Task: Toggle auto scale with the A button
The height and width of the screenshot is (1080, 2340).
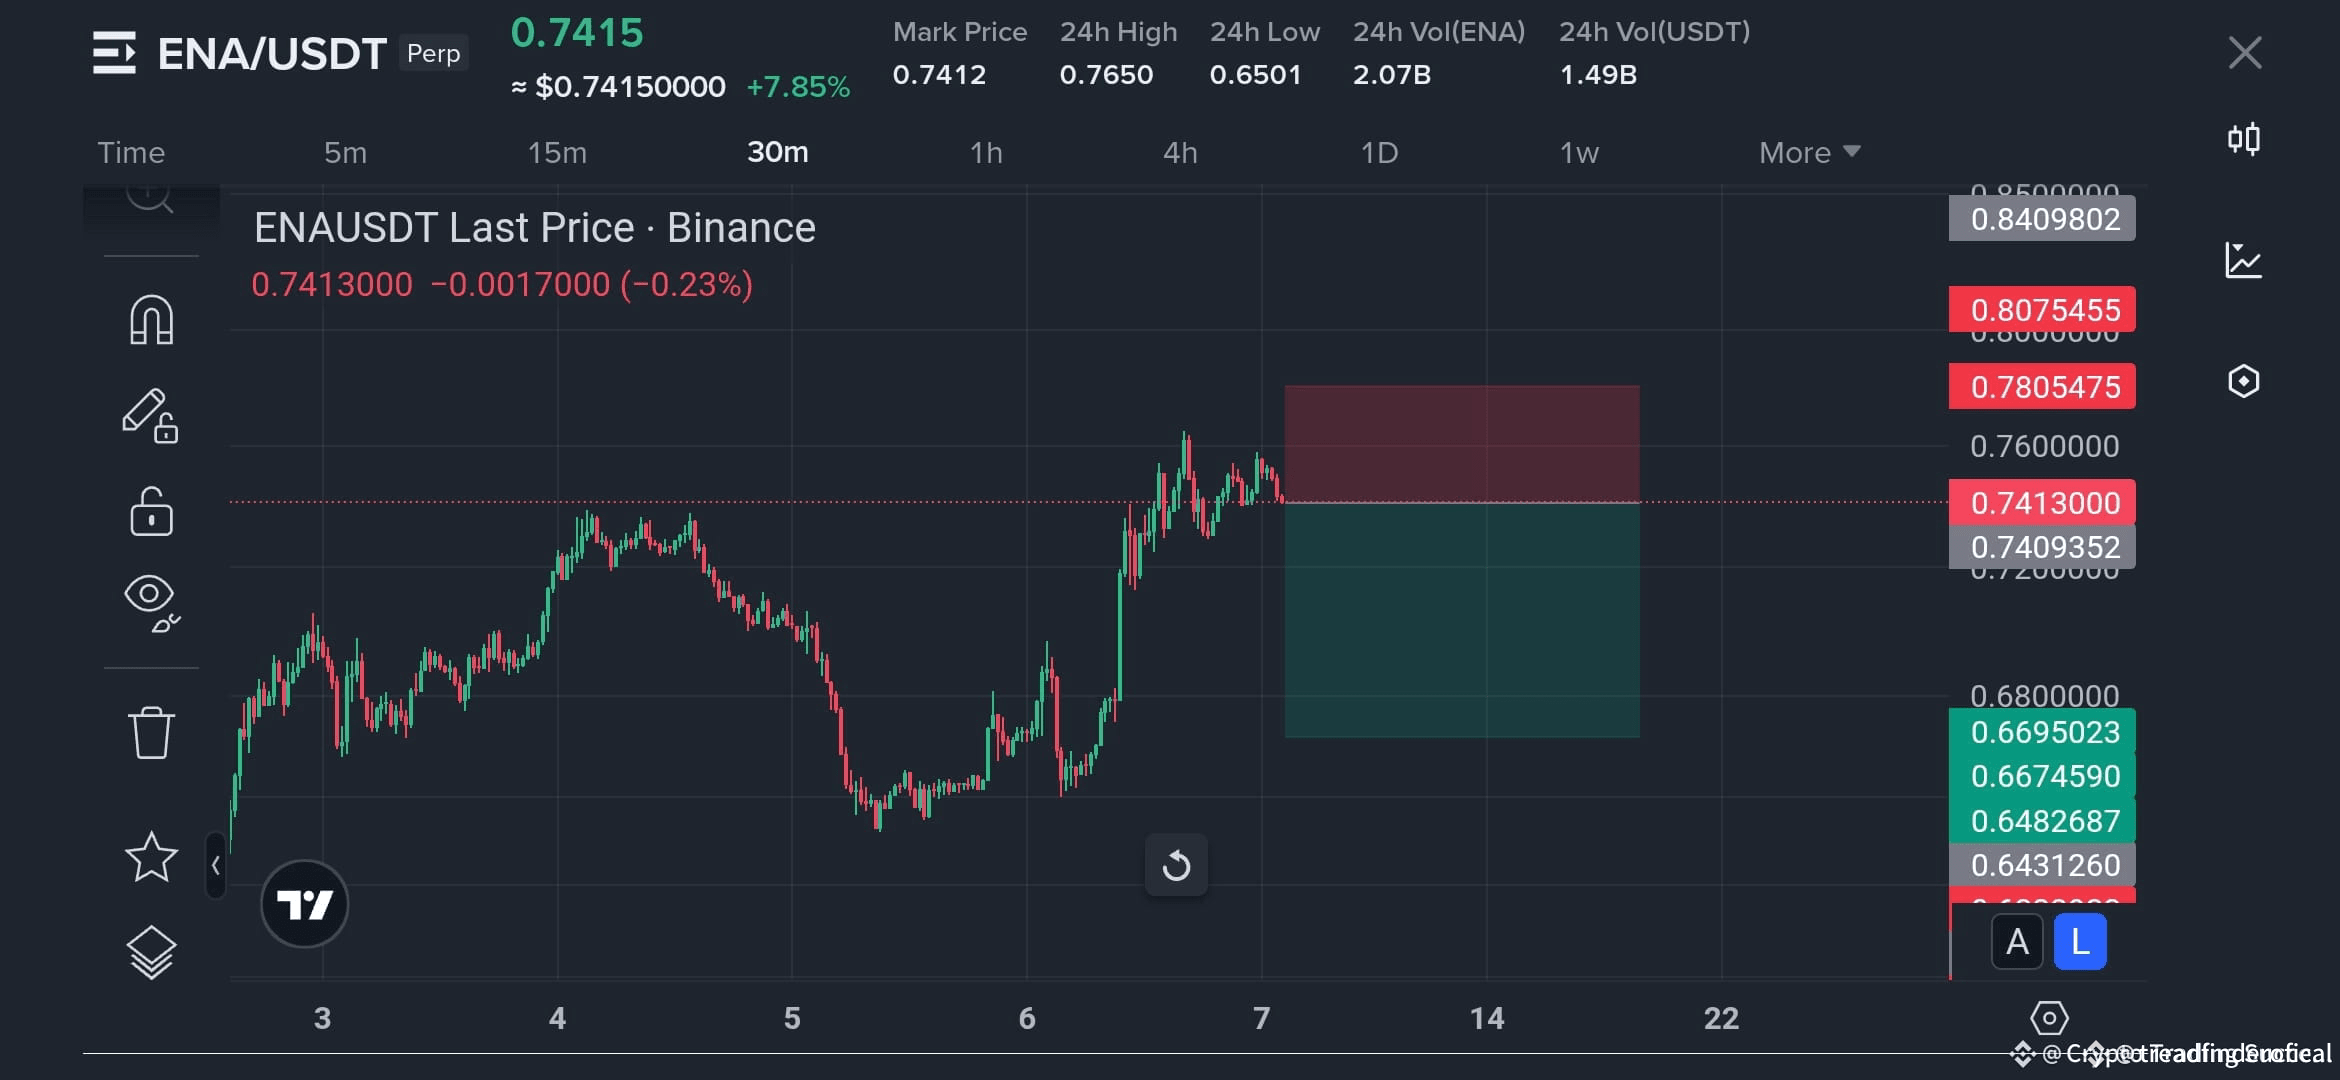Action: pyautogui.click(x=2017, y=942)
